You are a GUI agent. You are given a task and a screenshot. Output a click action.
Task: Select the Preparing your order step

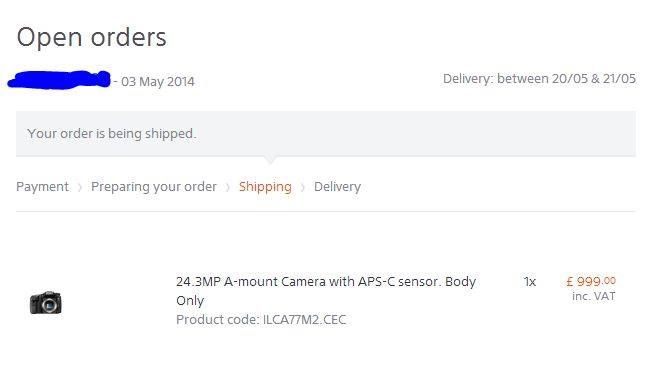click(x=154, y=187)
